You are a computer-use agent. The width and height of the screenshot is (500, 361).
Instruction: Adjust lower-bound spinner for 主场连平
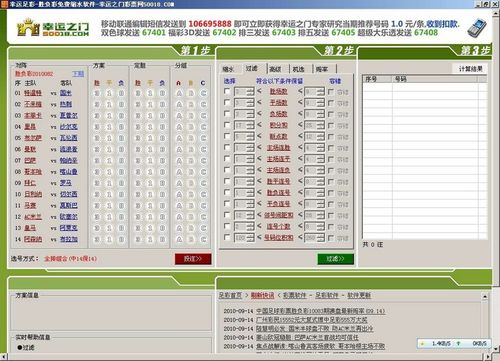250,159
